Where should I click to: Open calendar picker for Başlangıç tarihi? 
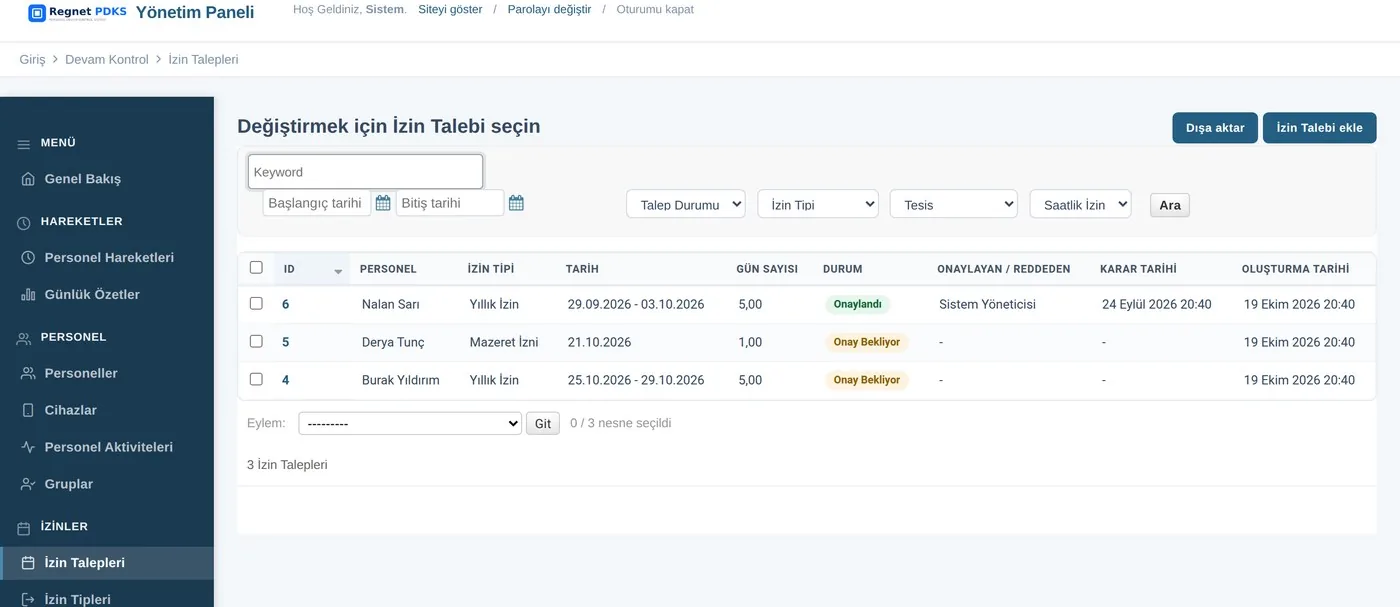click(x=383, y=203)
